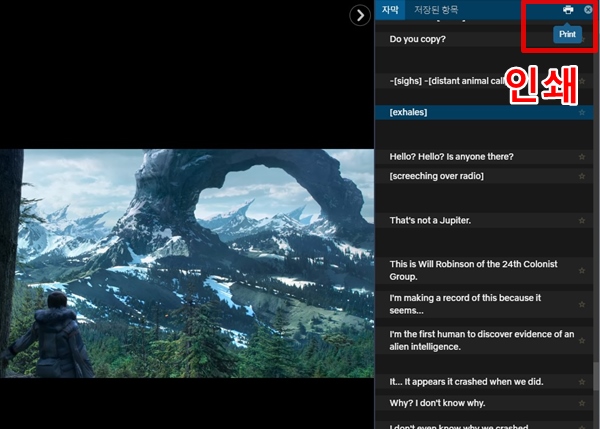Star "Hello? Hello? Is anyone there?" line
Image resolution: width=600 pixels, height=429 pixels.
point(582,157)
